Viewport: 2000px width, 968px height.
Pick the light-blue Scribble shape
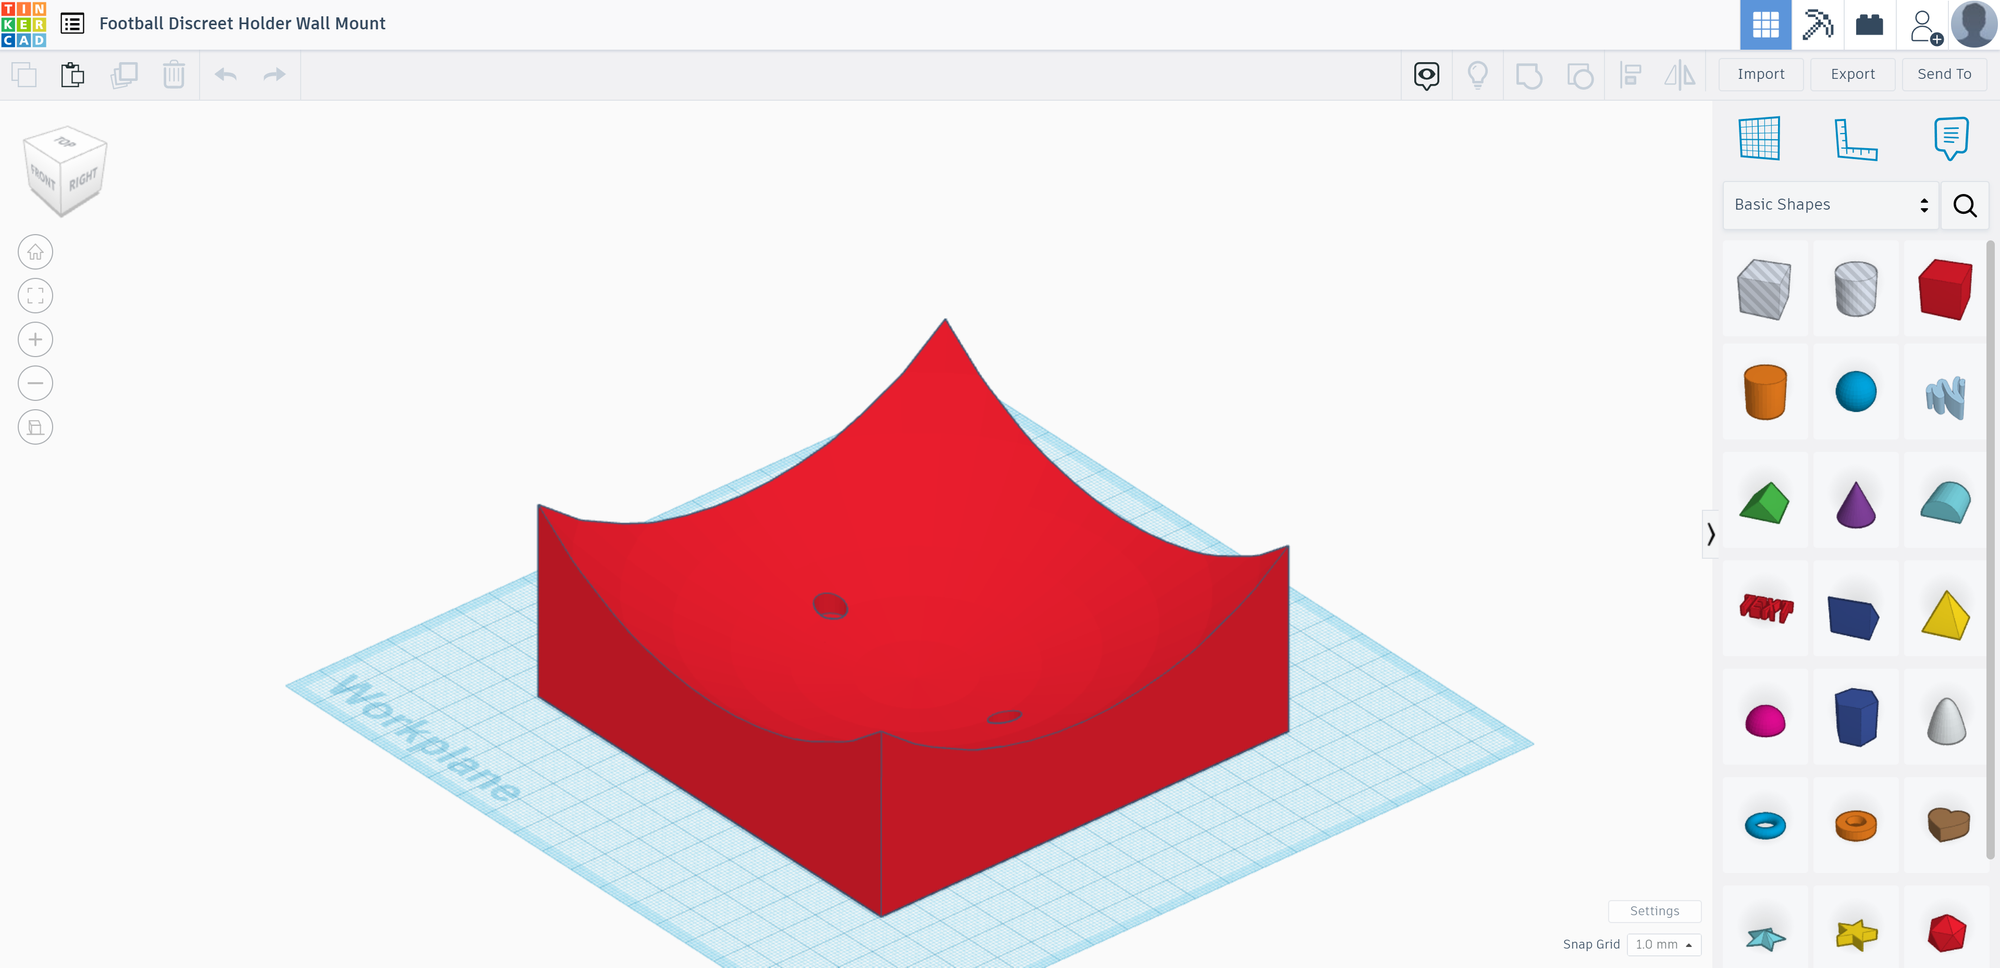pos(1946,397)
